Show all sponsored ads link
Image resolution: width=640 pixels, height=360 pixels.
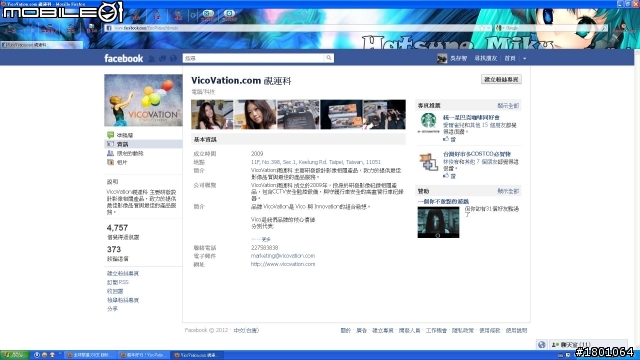pos(508,191)
